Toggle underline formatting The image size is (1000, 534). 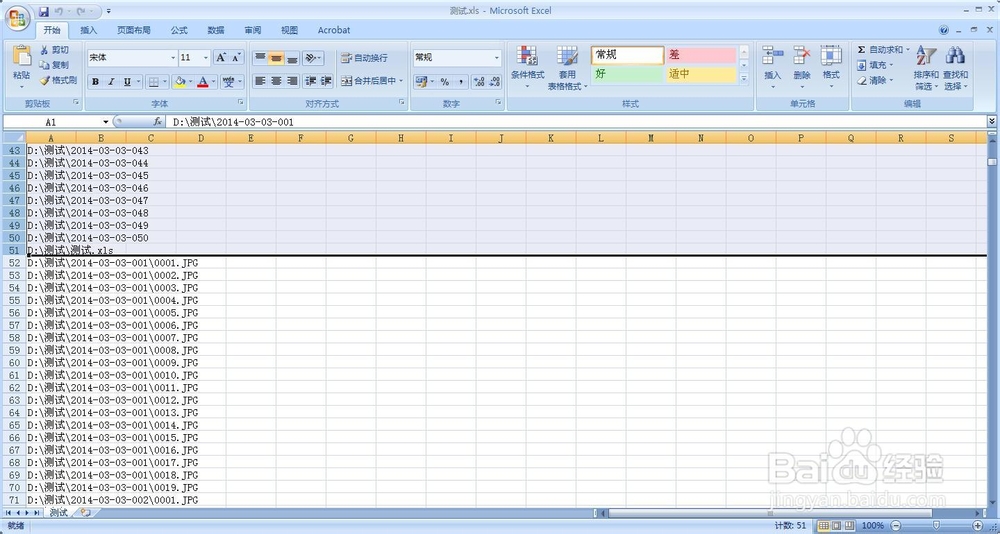pyautogui.click(x=127, y=82)
